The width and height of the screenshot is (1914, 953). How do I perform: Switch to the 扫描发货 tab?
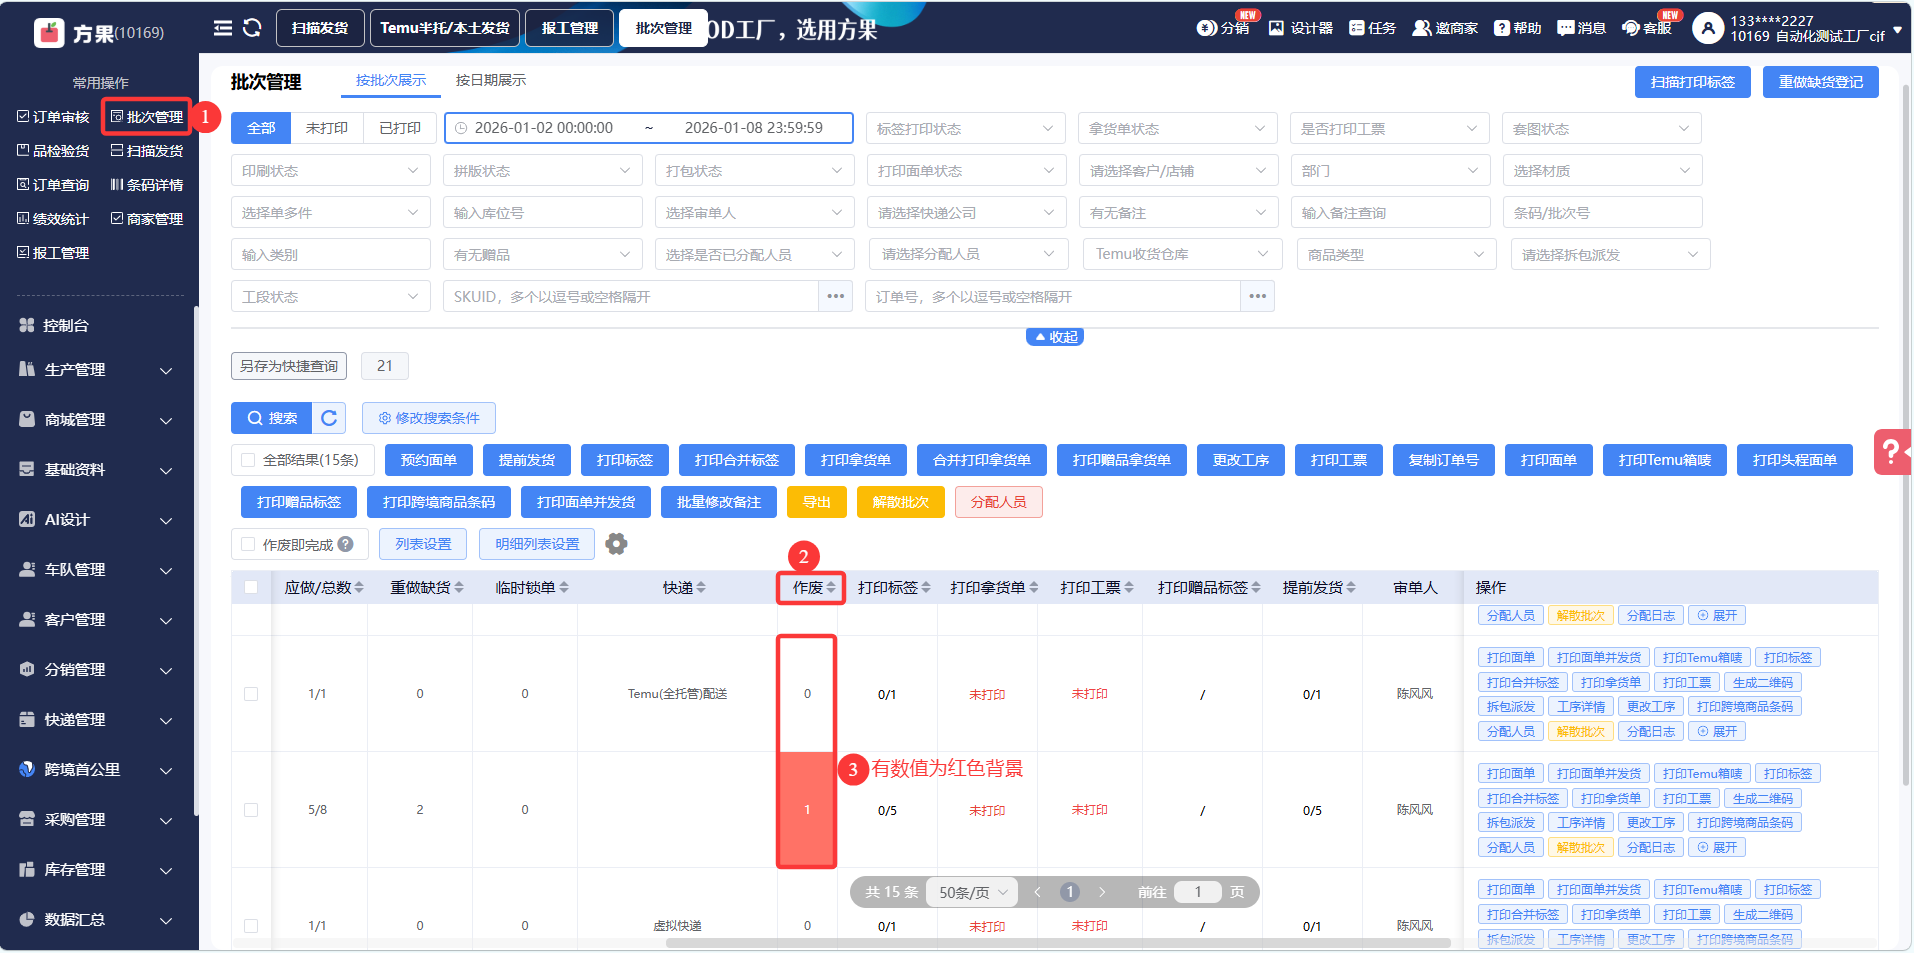320,28
